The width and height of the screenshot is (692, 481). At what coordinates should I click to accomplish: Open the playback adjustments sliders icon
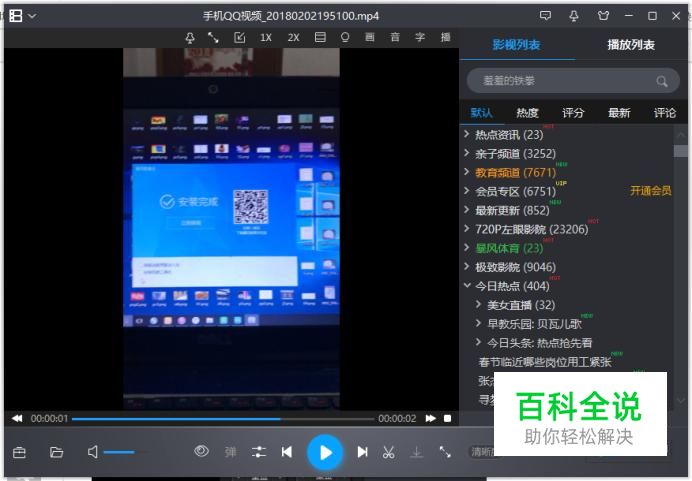[x=259, y=452]
